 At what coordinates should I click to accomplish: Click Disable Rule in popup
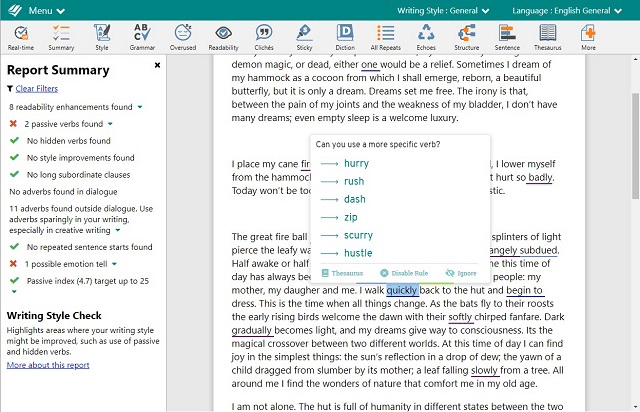point(406,273)
